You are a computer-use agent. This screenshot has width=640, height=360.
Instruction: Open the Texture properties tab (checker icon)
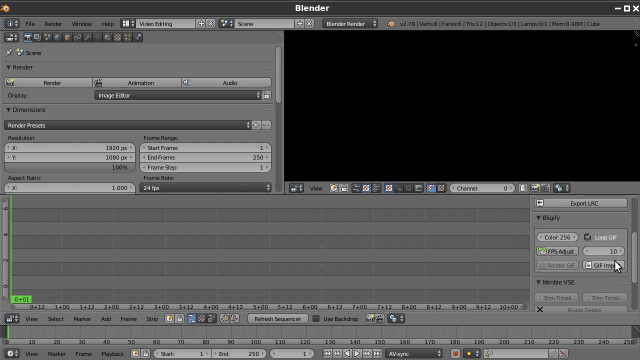coord(118,38)
